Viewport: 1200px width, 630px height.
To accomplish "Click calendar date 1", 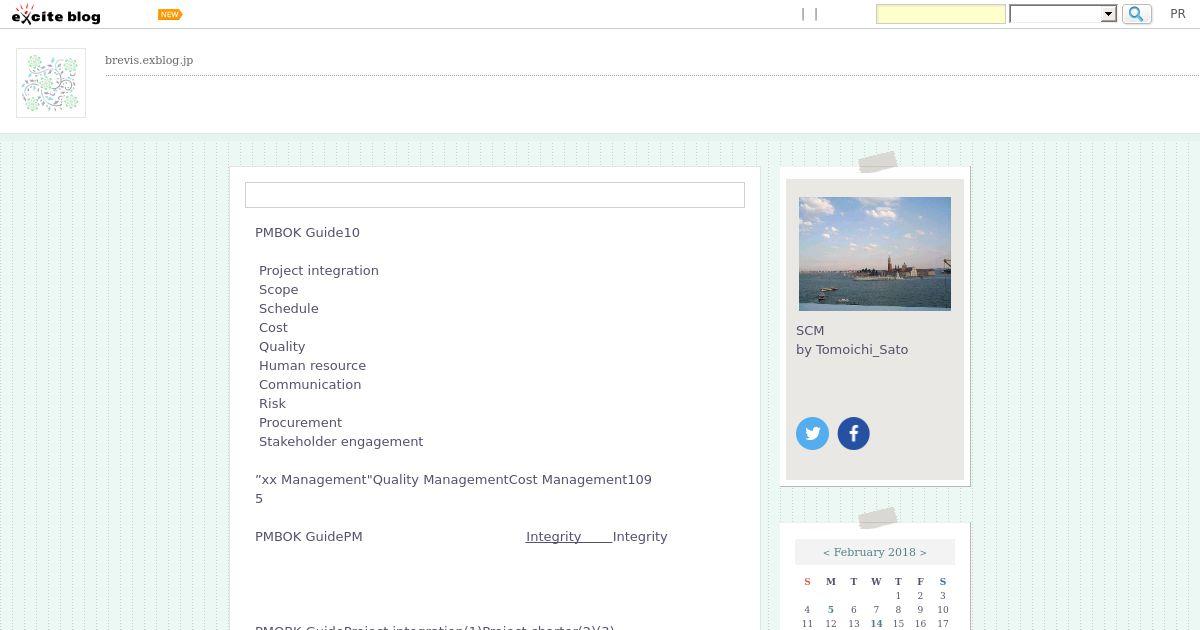I will click(898, 595).
